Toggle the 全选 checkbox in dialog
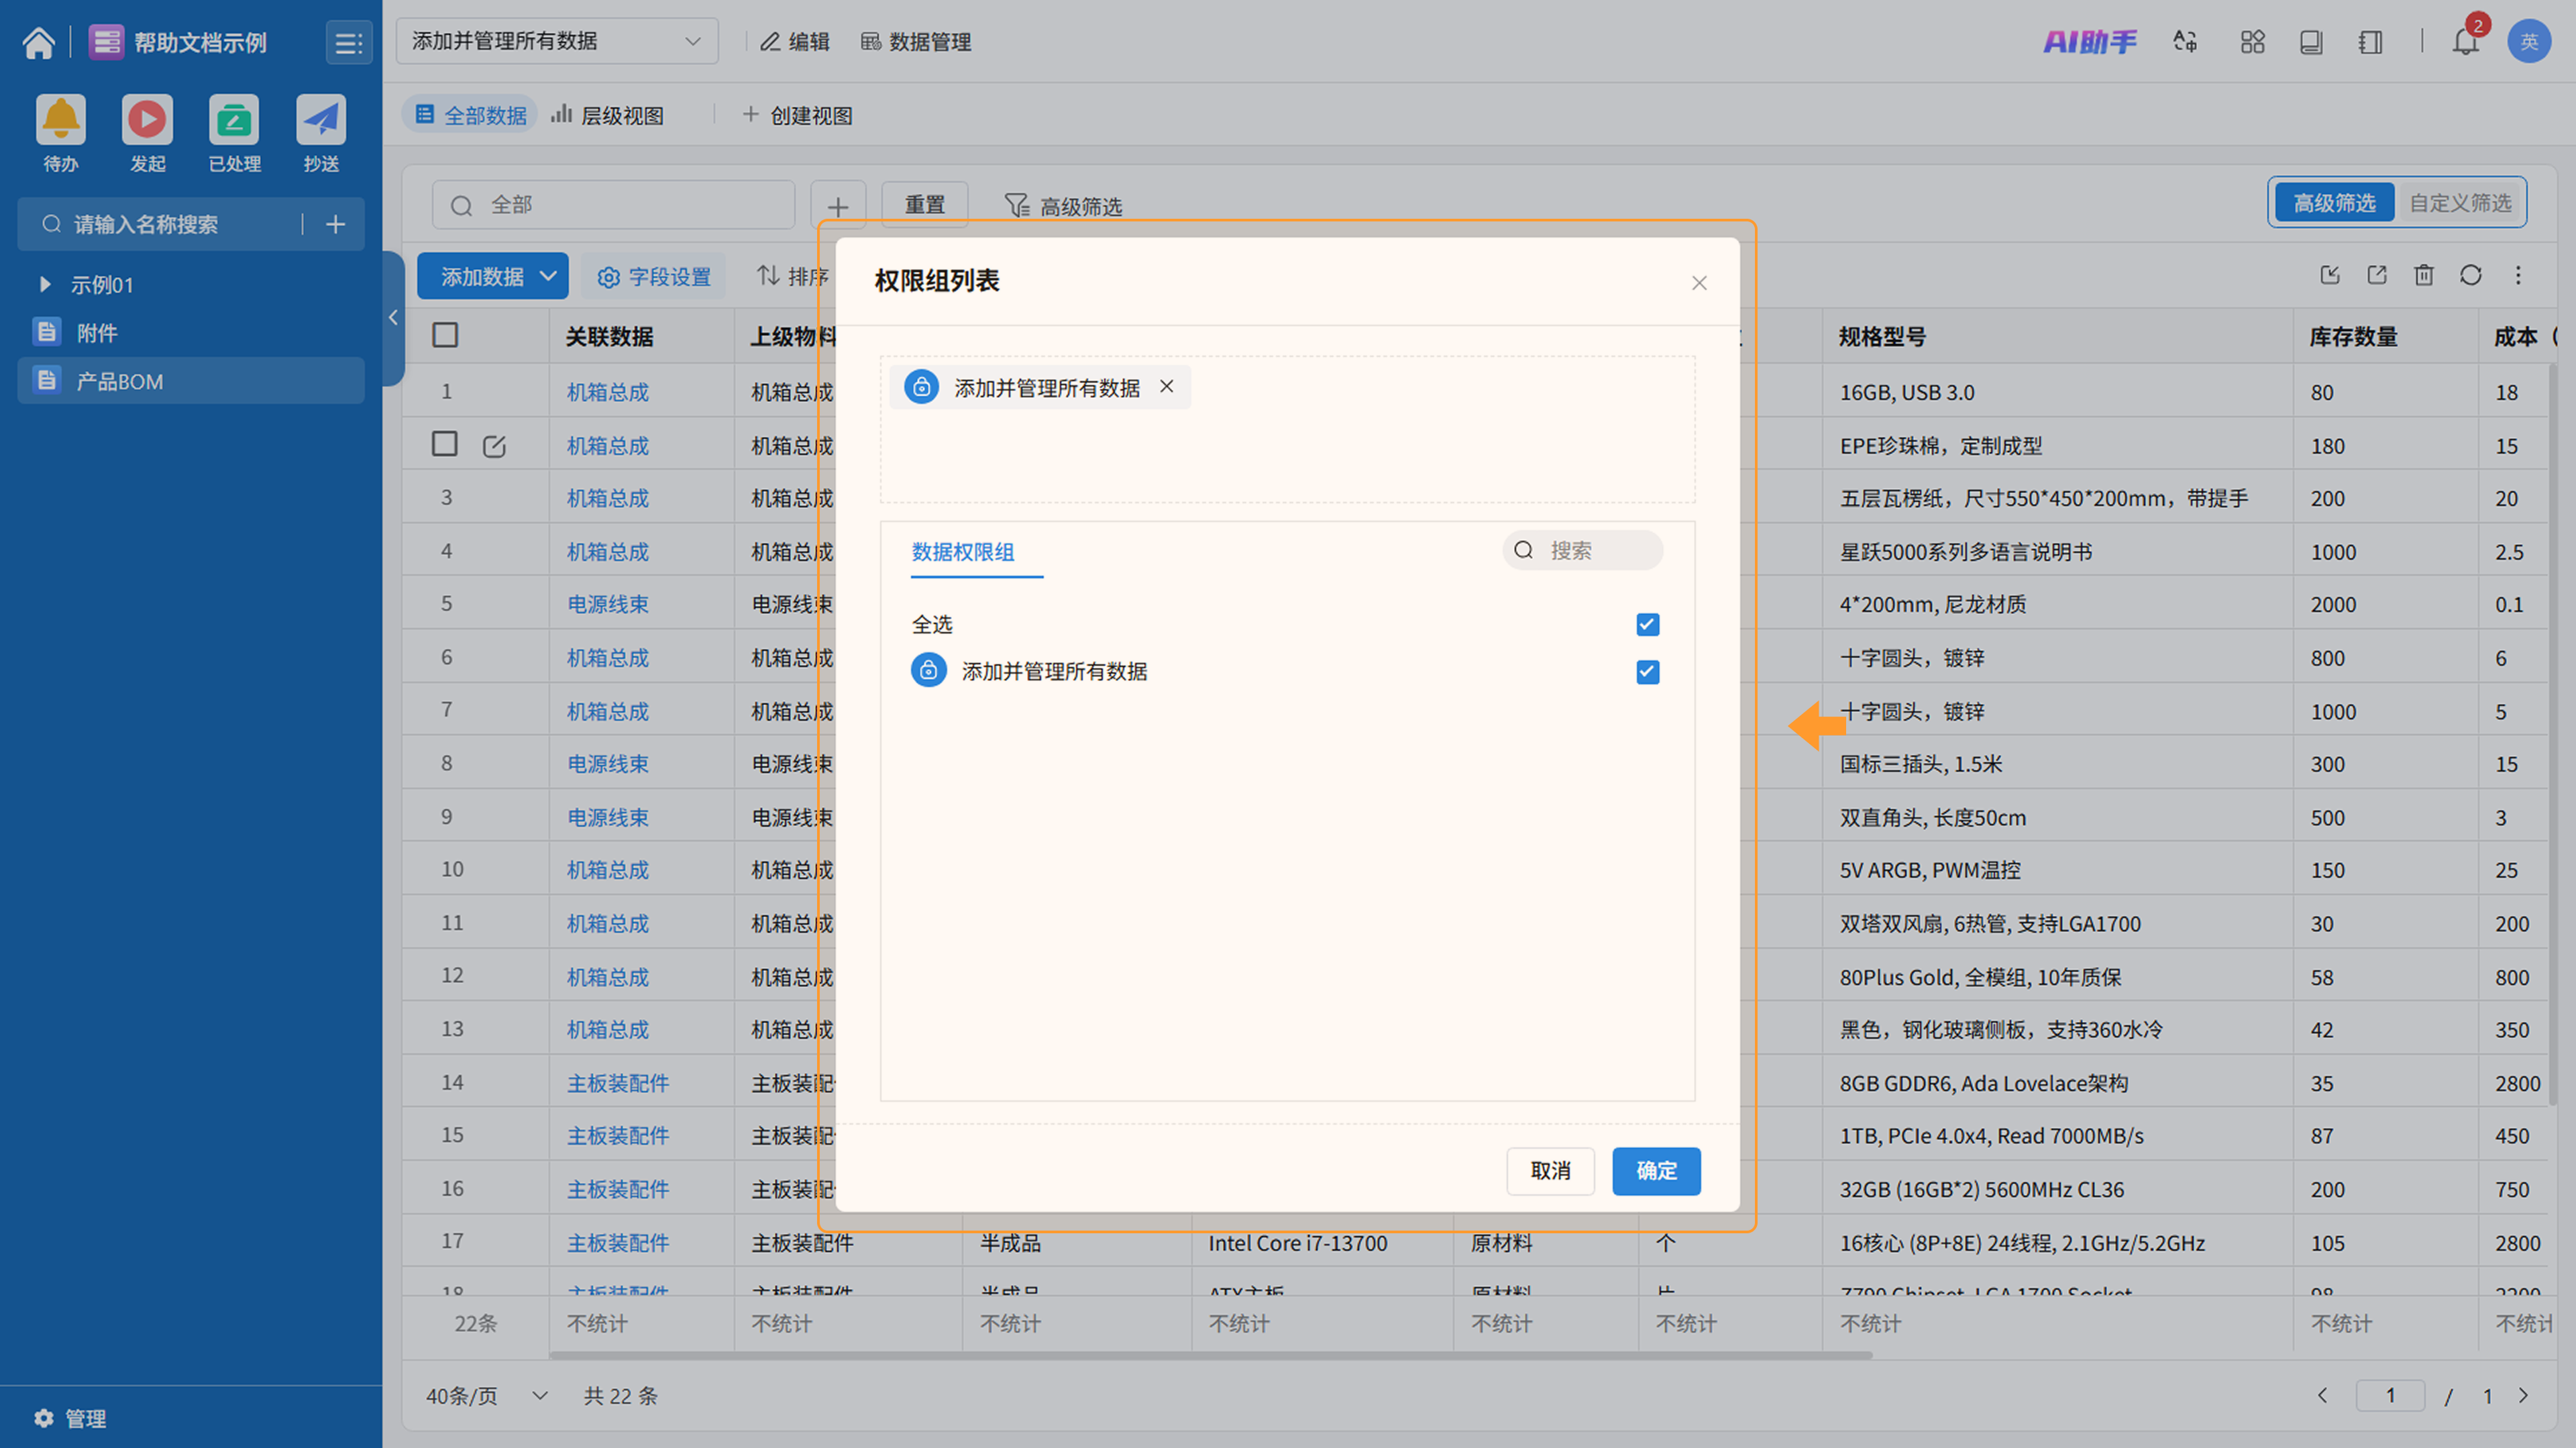The width and height of the screenshot is (2576, 1448). pyautogui.click(x=1647, y=625)
